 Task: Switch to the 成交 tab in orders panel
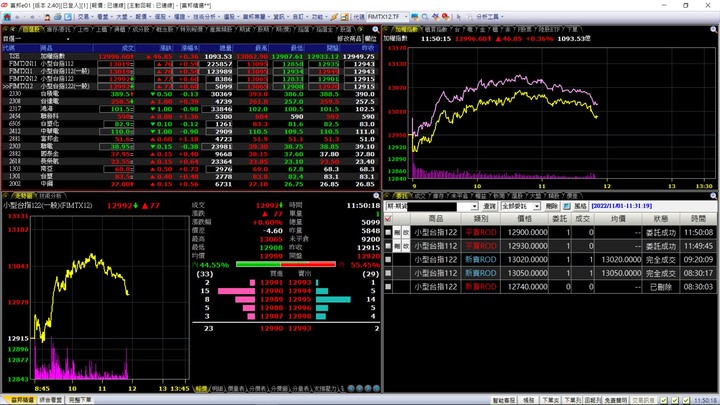[420, 196]
